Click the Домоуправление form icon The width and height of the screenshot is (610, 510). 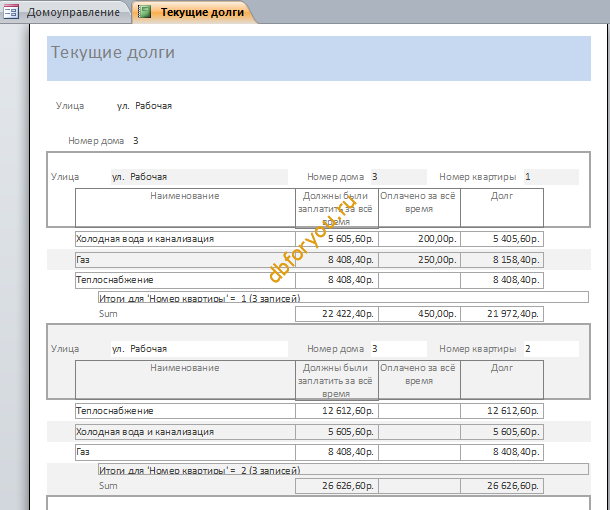click(11, 12)
